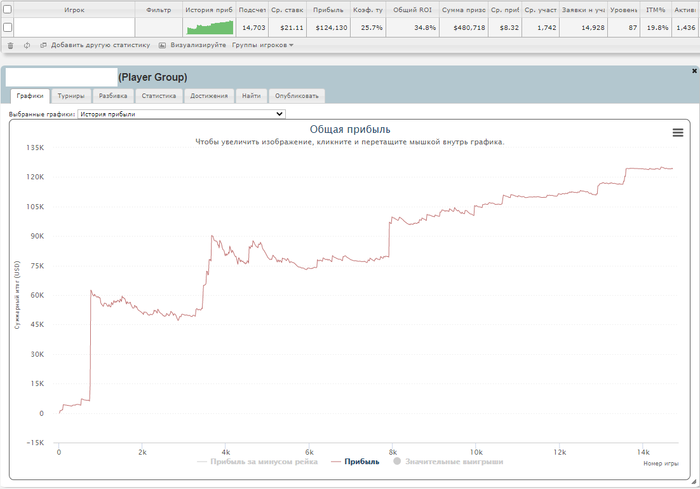This screenshot has height=489, width=700.
Task: Click the icon beside 'Добавить другую статистику'
Action: [43, 46]
